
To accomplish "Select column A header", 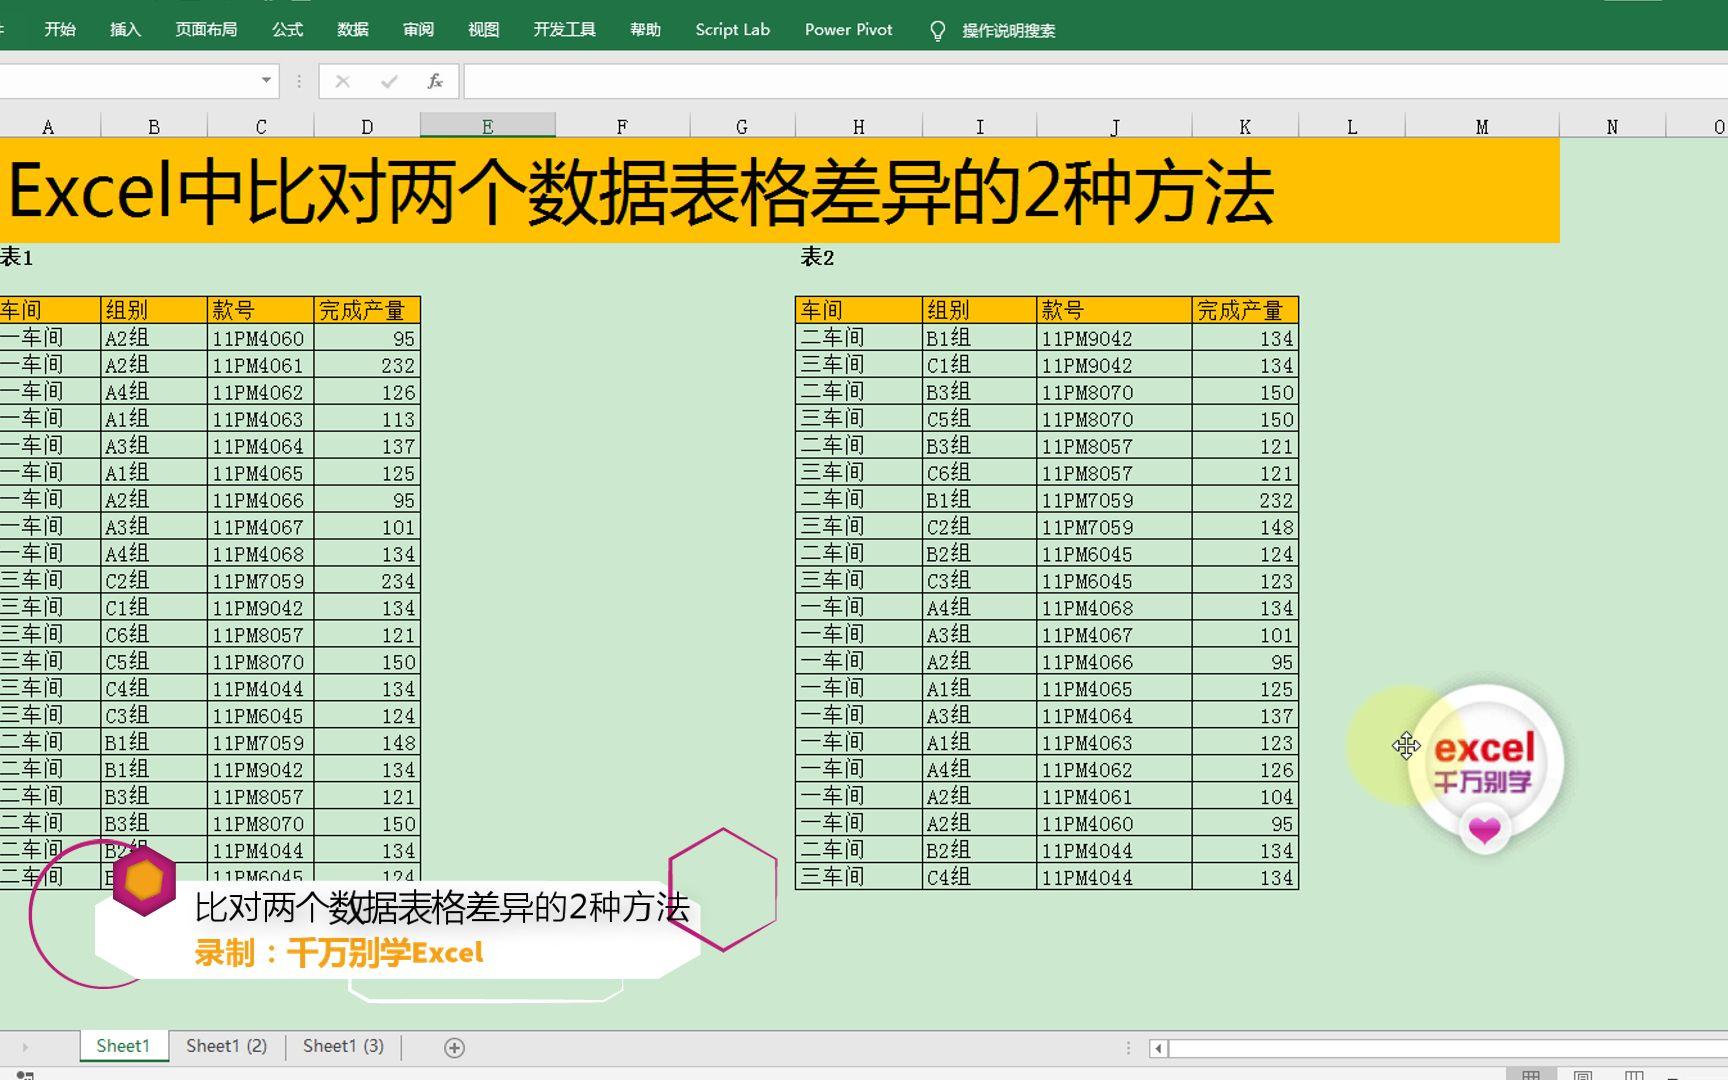I will pos(48,126).
